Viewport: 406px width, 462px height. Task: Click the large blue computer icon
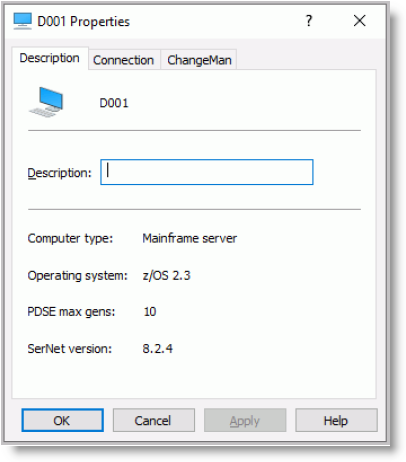(x=46, y=102)
